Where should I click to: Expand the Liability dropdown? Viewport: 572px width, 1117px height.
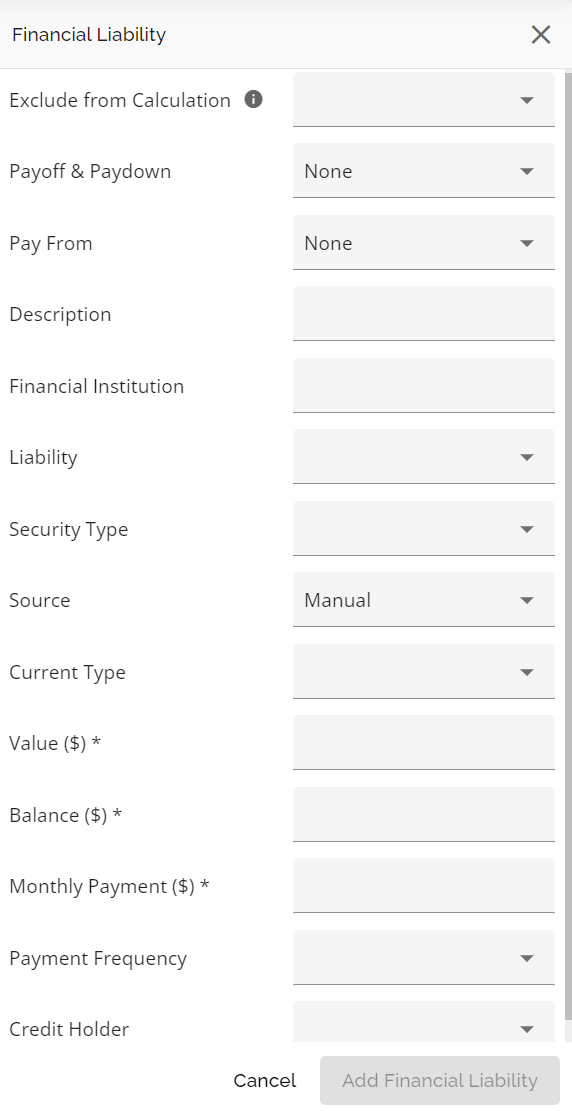click(423, 457)
